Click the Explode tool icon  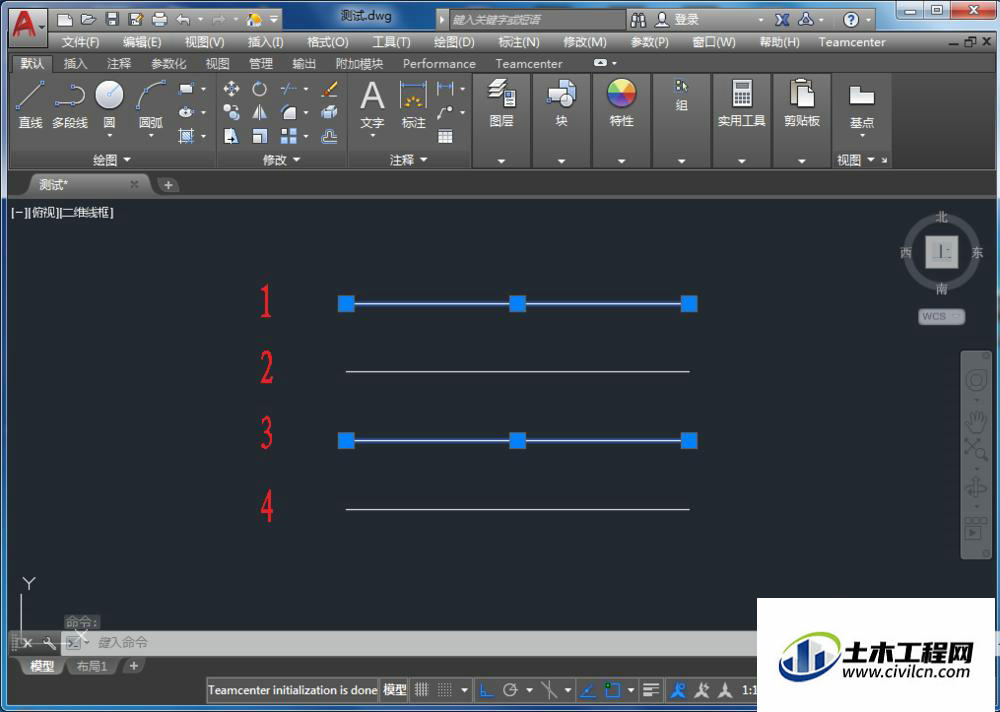click(x=329, y=113)
